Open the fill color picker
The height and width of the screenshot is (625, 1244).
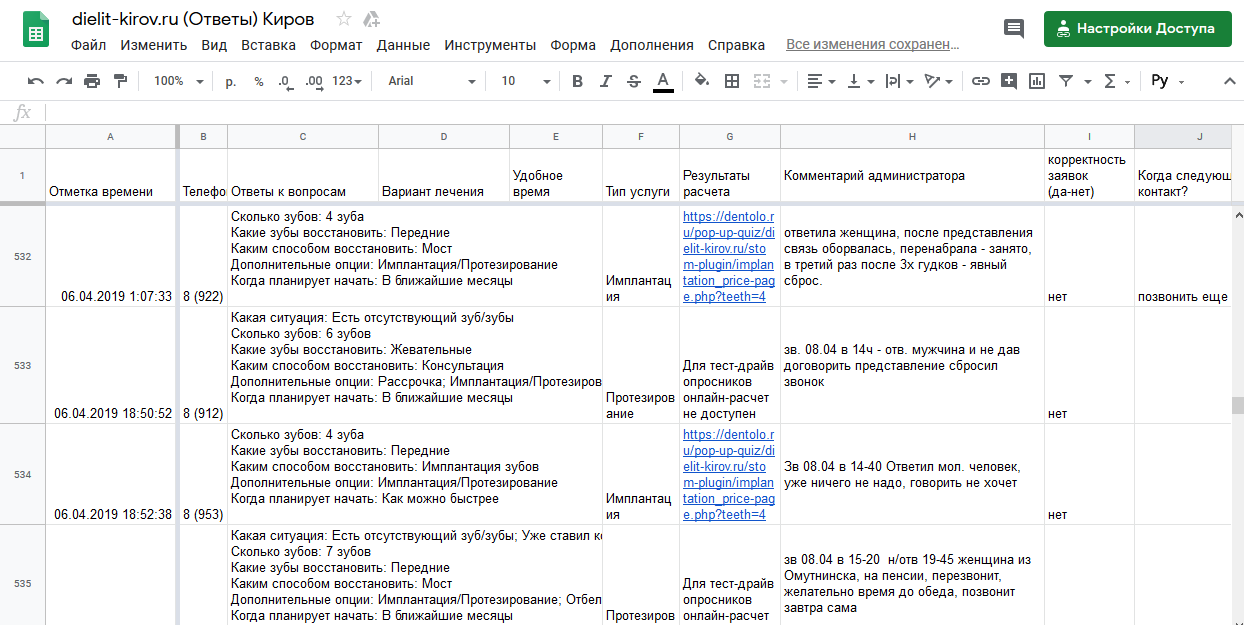pyautogui.click(x=702, y=81)
